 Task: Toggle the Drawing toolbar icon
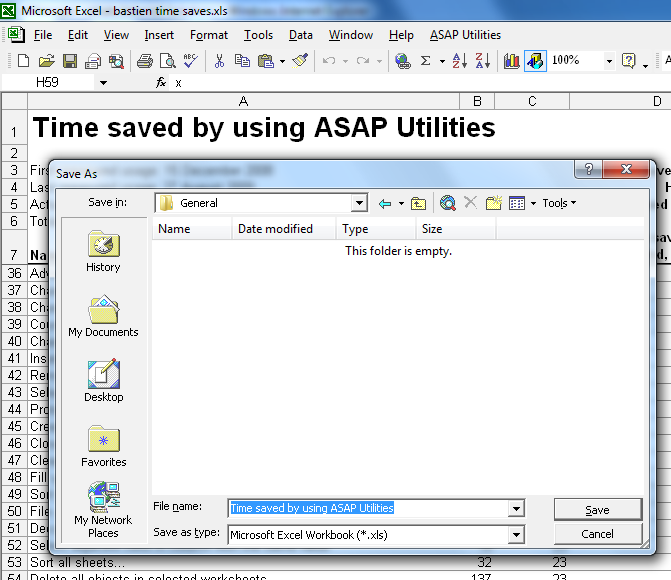pyautogui.click(x=535, y=61)
